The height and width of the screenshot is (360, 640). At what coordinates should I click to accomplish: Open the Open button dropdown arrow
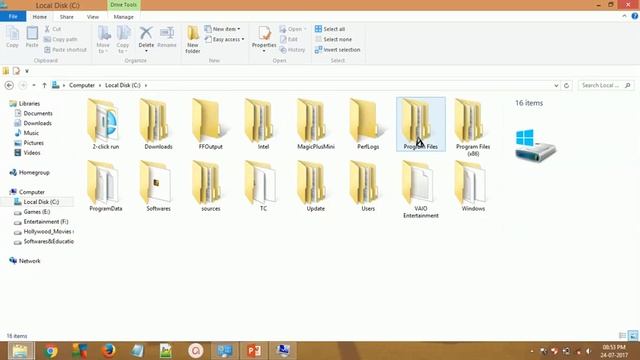point(305,29)
